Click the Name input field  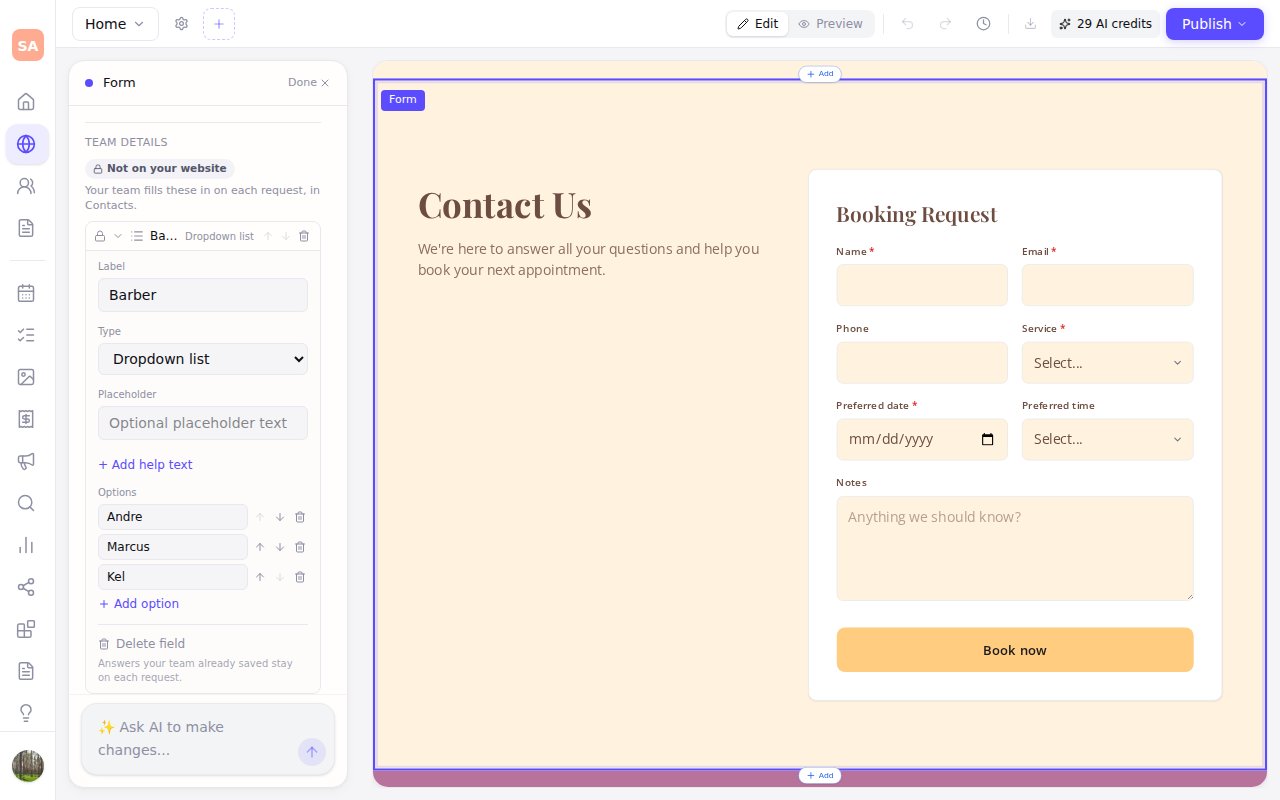[922, 285]
